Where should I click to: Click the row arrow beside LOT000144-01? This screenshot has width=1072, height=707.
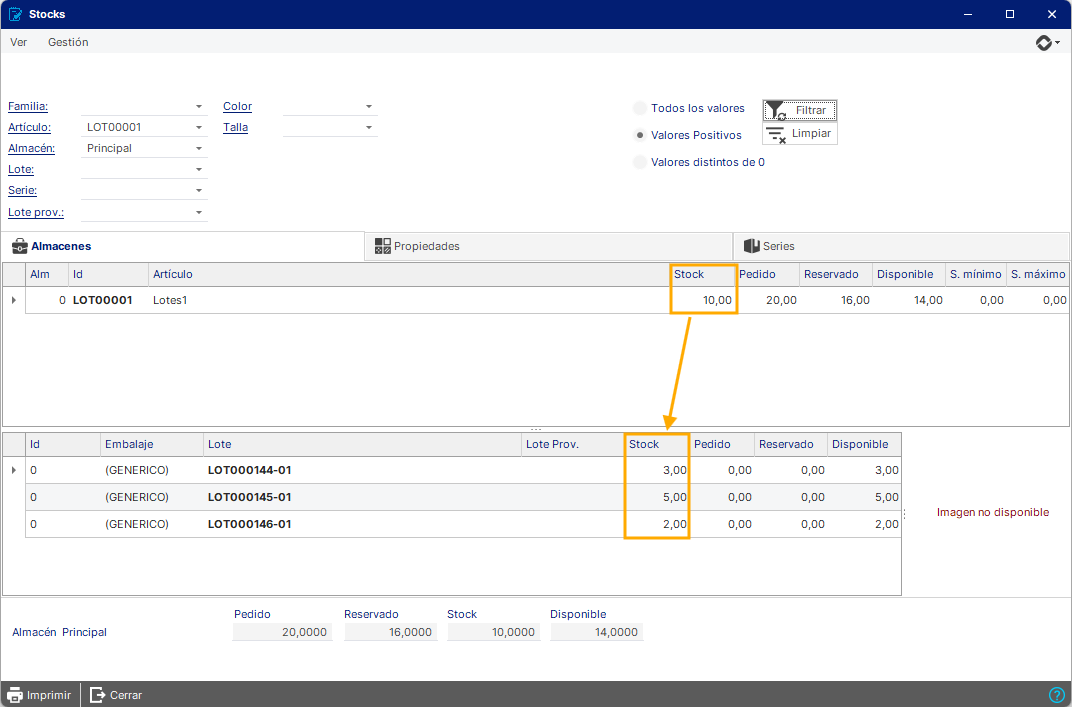14,470
